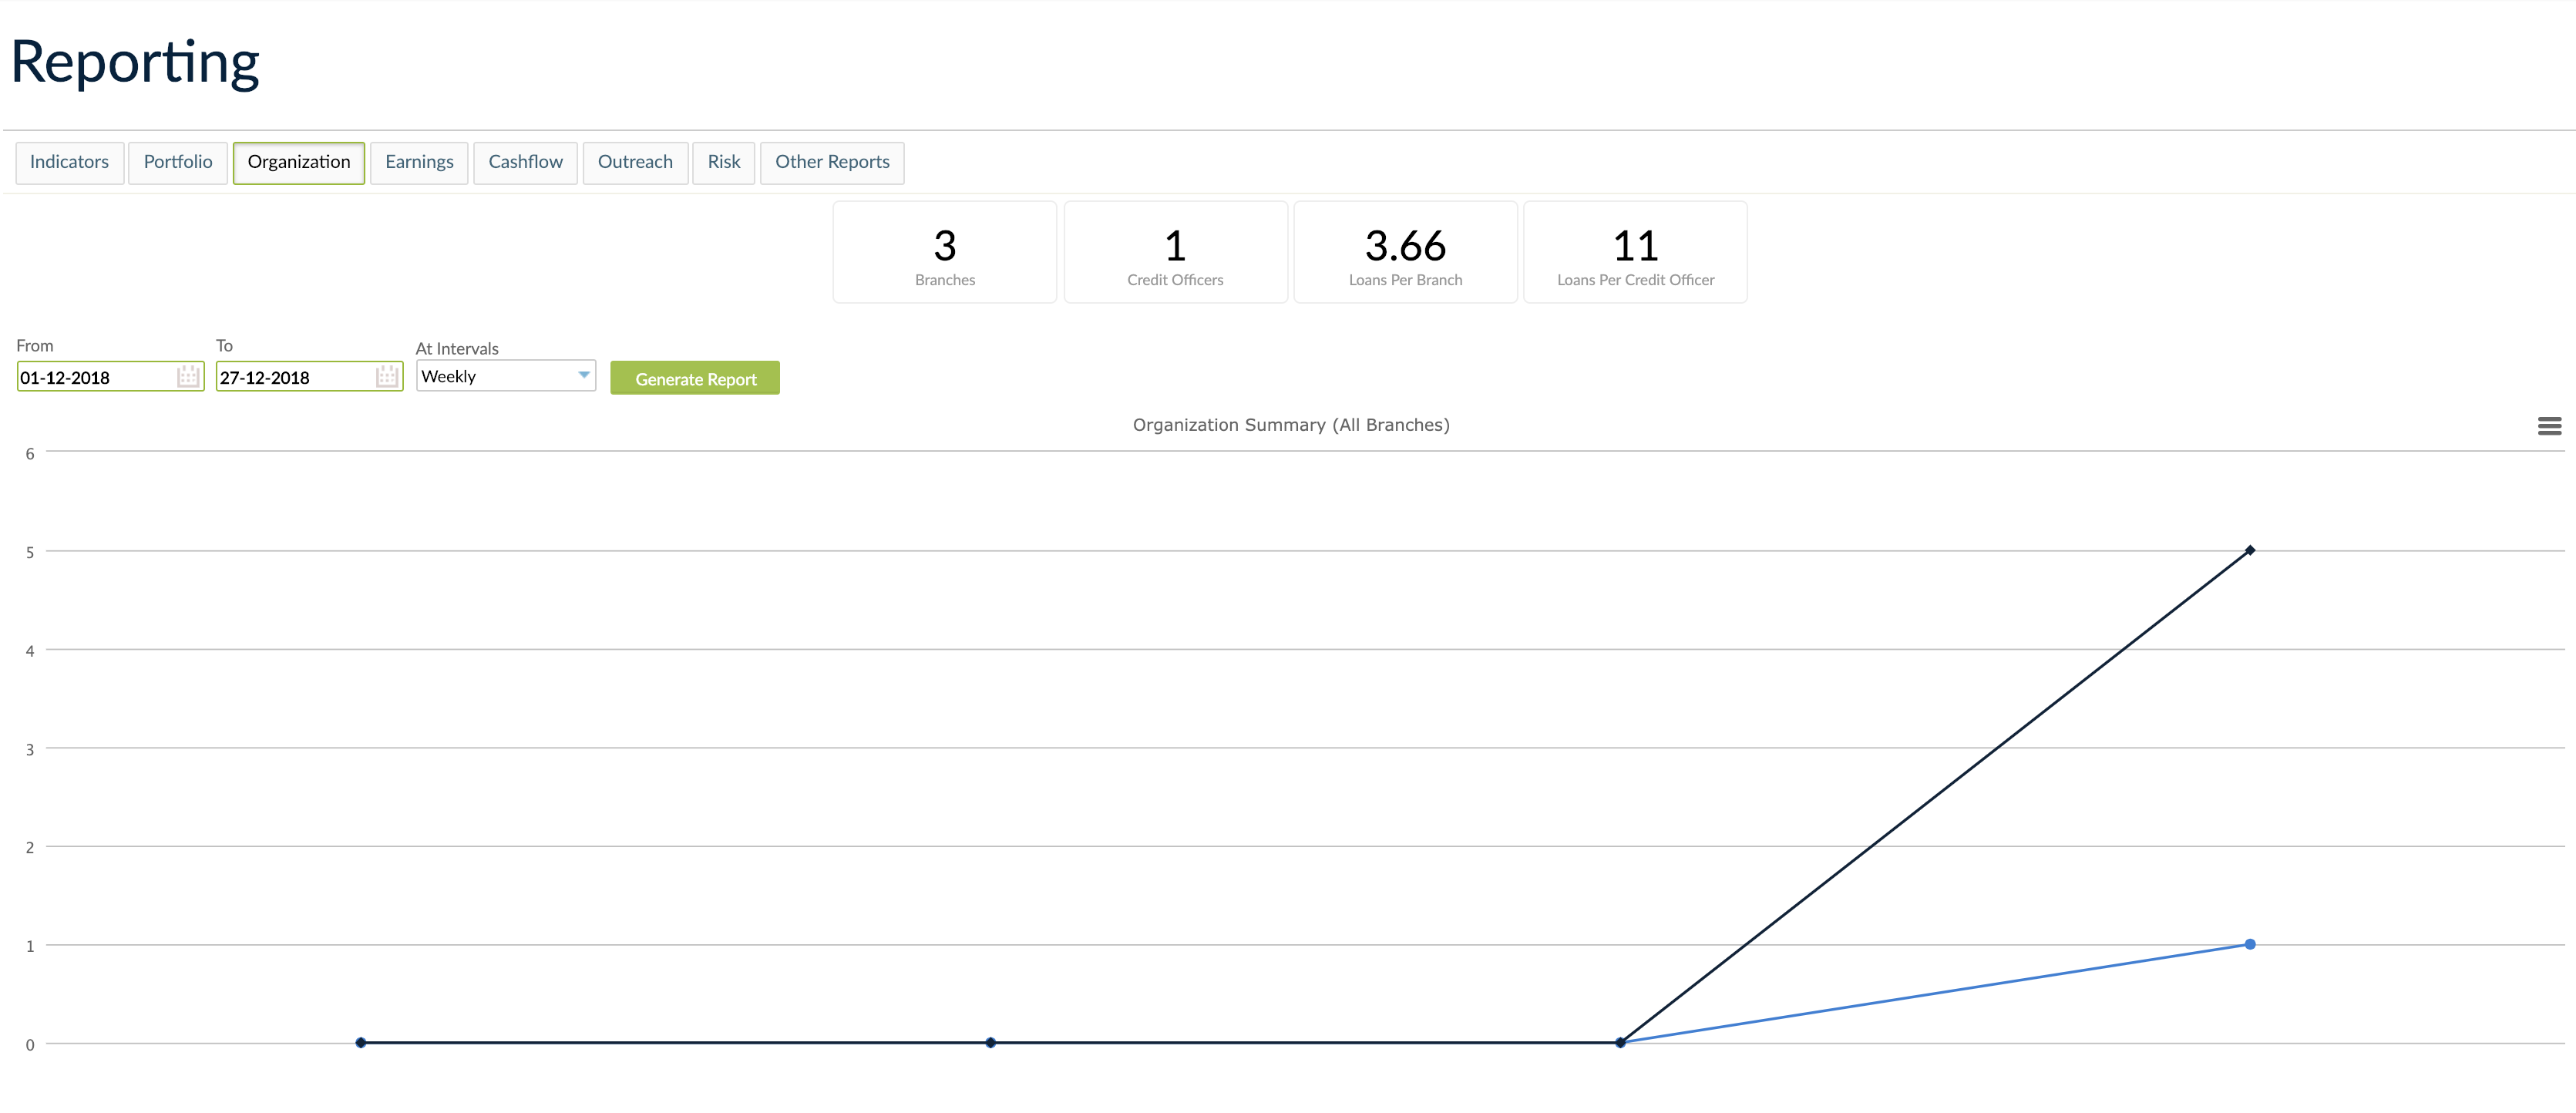Click the Branches stat card
The image size is (2576, 1113).
[944, 252]
